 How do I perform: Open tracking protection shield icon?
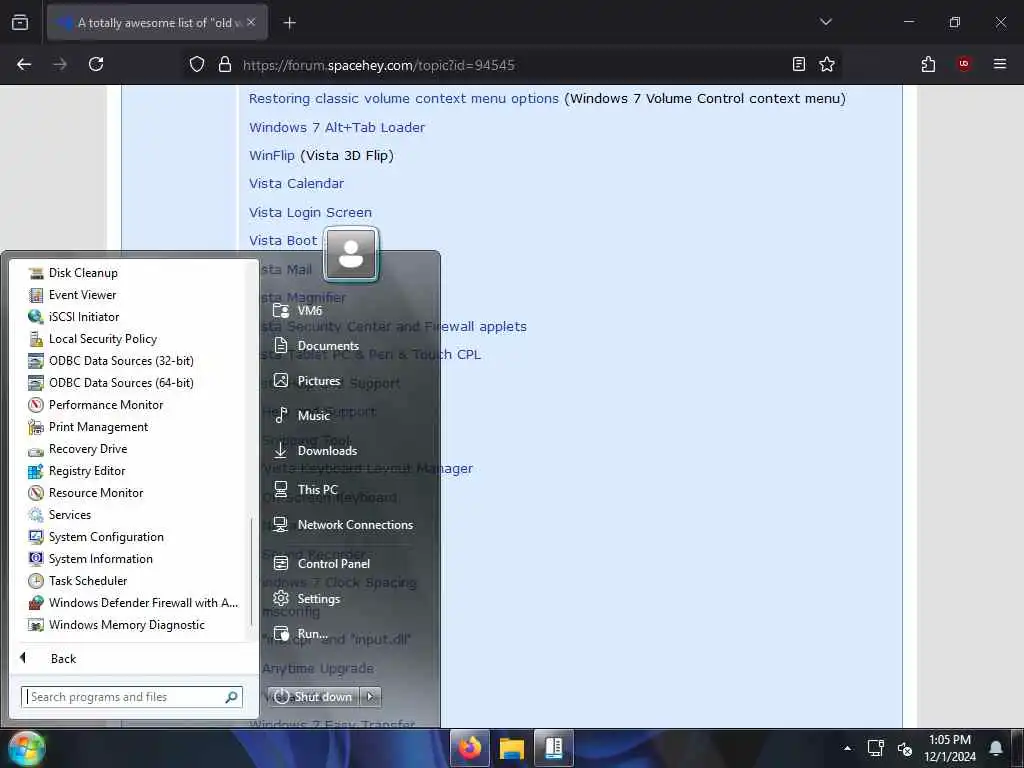[197, 64]
